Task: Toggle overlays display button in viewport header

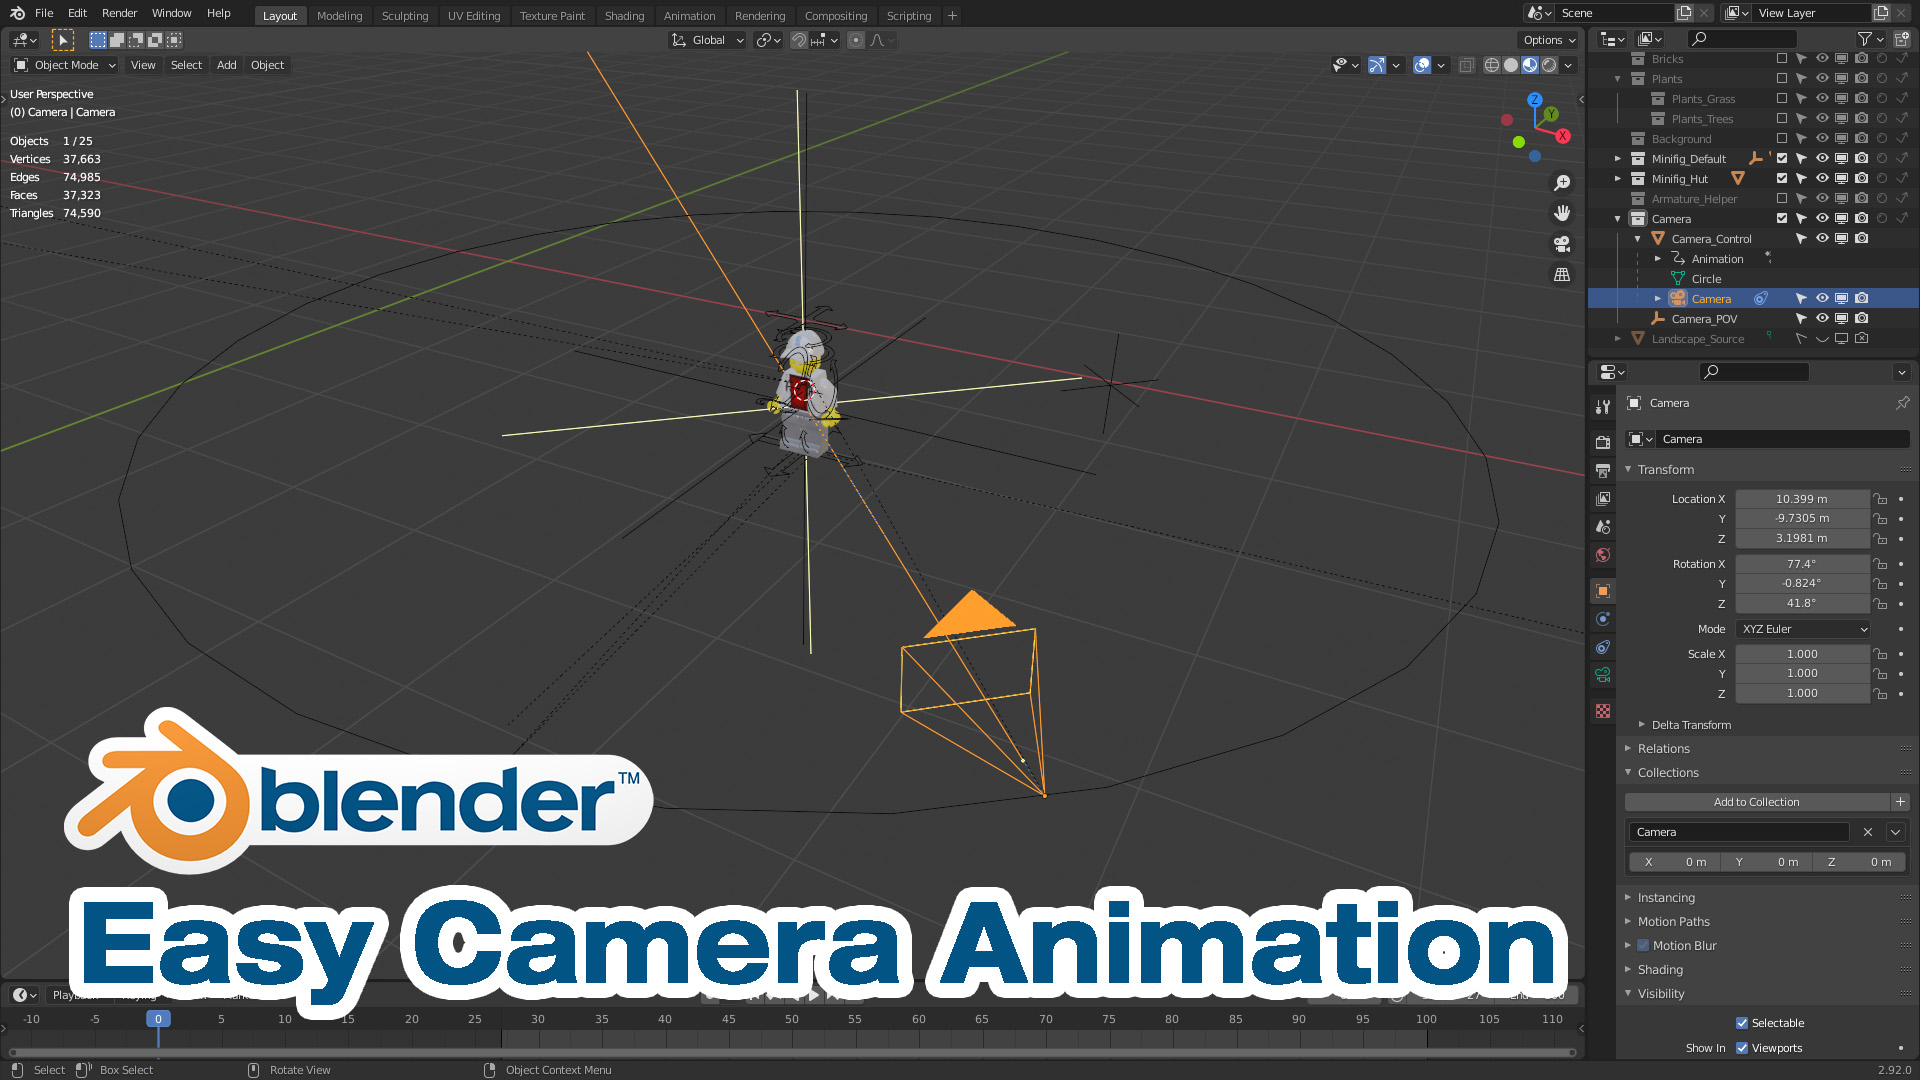Action: (1422, 65)
